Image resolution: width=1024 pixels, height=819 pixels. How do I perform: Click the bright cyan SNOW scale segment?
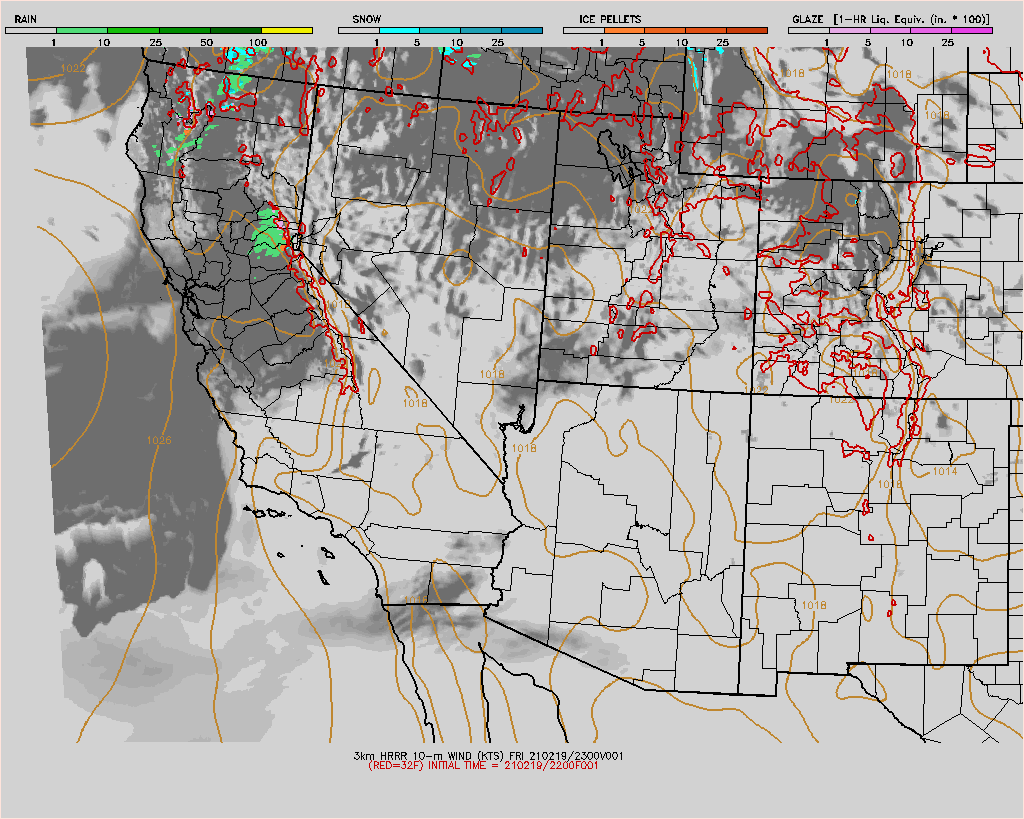[x=399, y=31]
